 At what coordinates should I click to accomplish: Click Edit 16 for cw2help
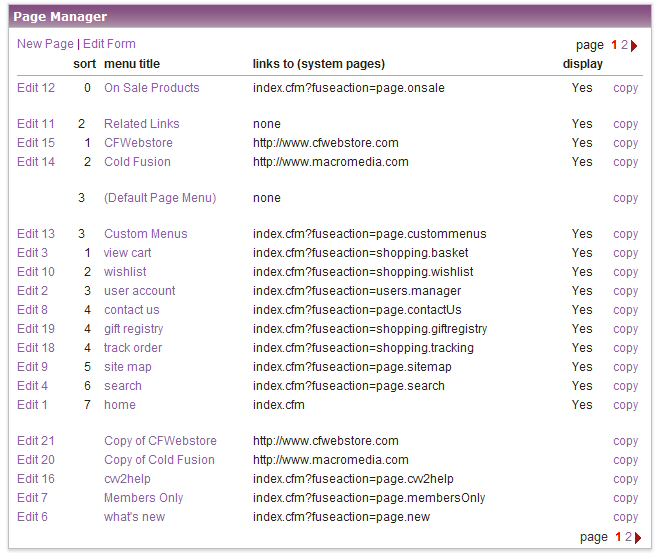36,479
